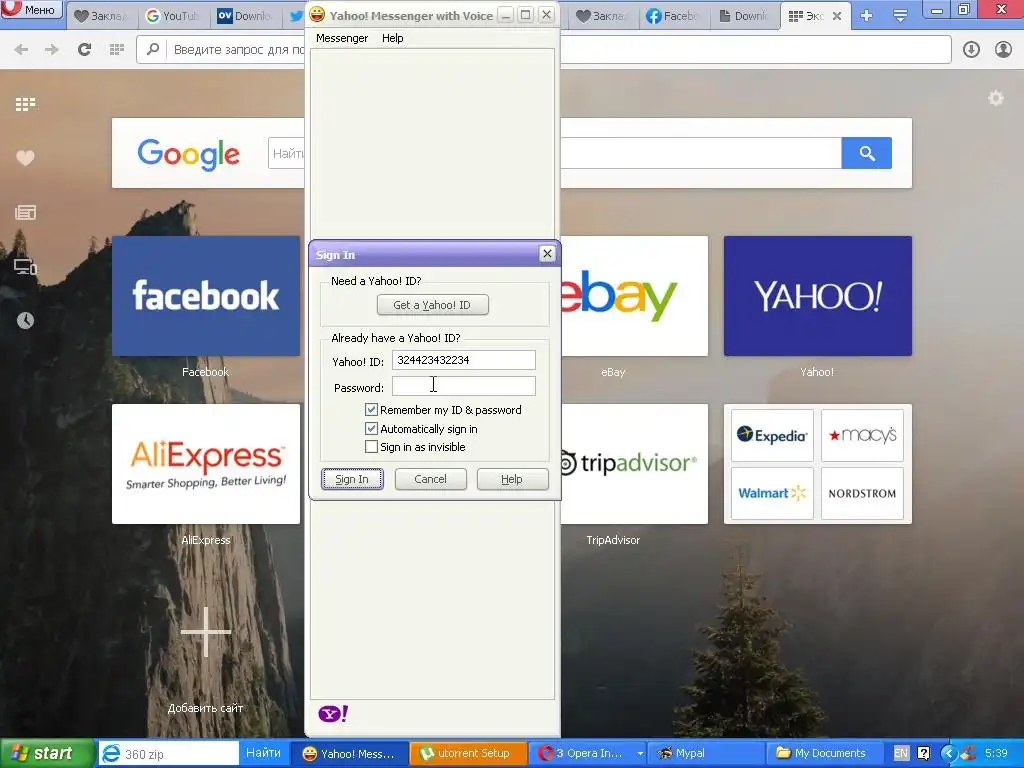Uncheck Remember my ID & password

coord(371,410)
